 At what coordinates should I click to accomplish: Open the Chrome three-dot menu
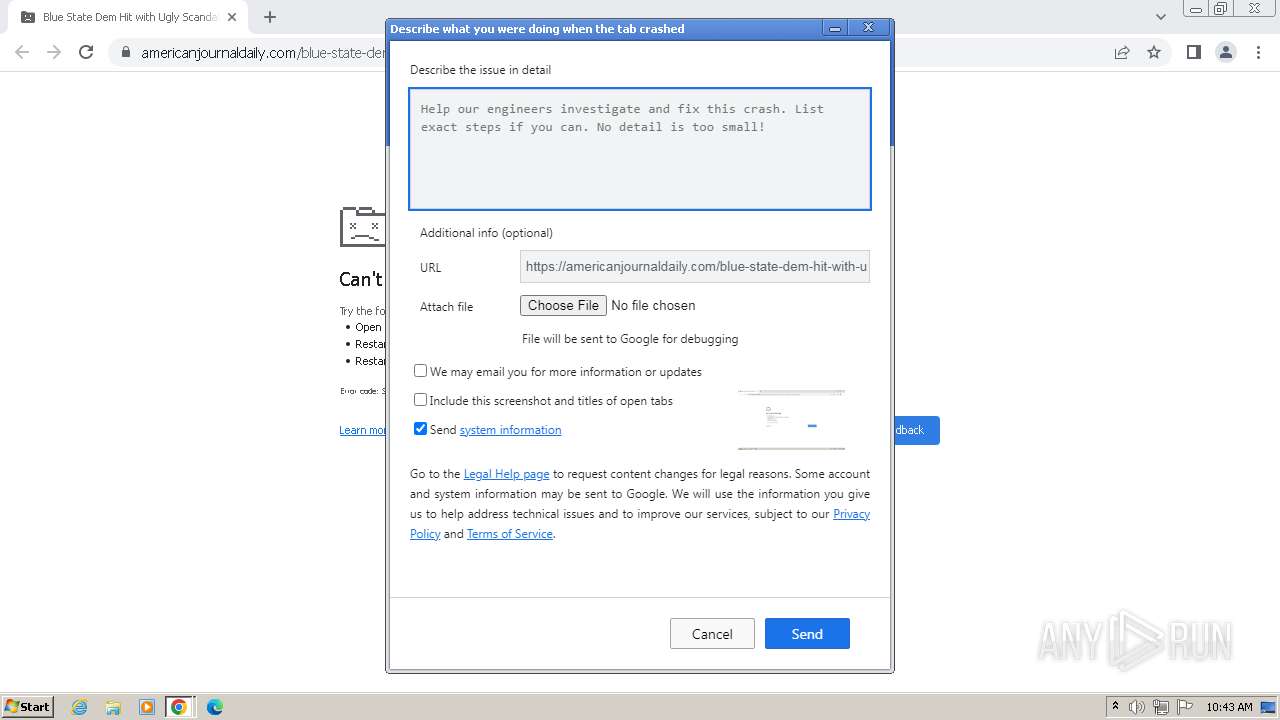(1258, 53)
